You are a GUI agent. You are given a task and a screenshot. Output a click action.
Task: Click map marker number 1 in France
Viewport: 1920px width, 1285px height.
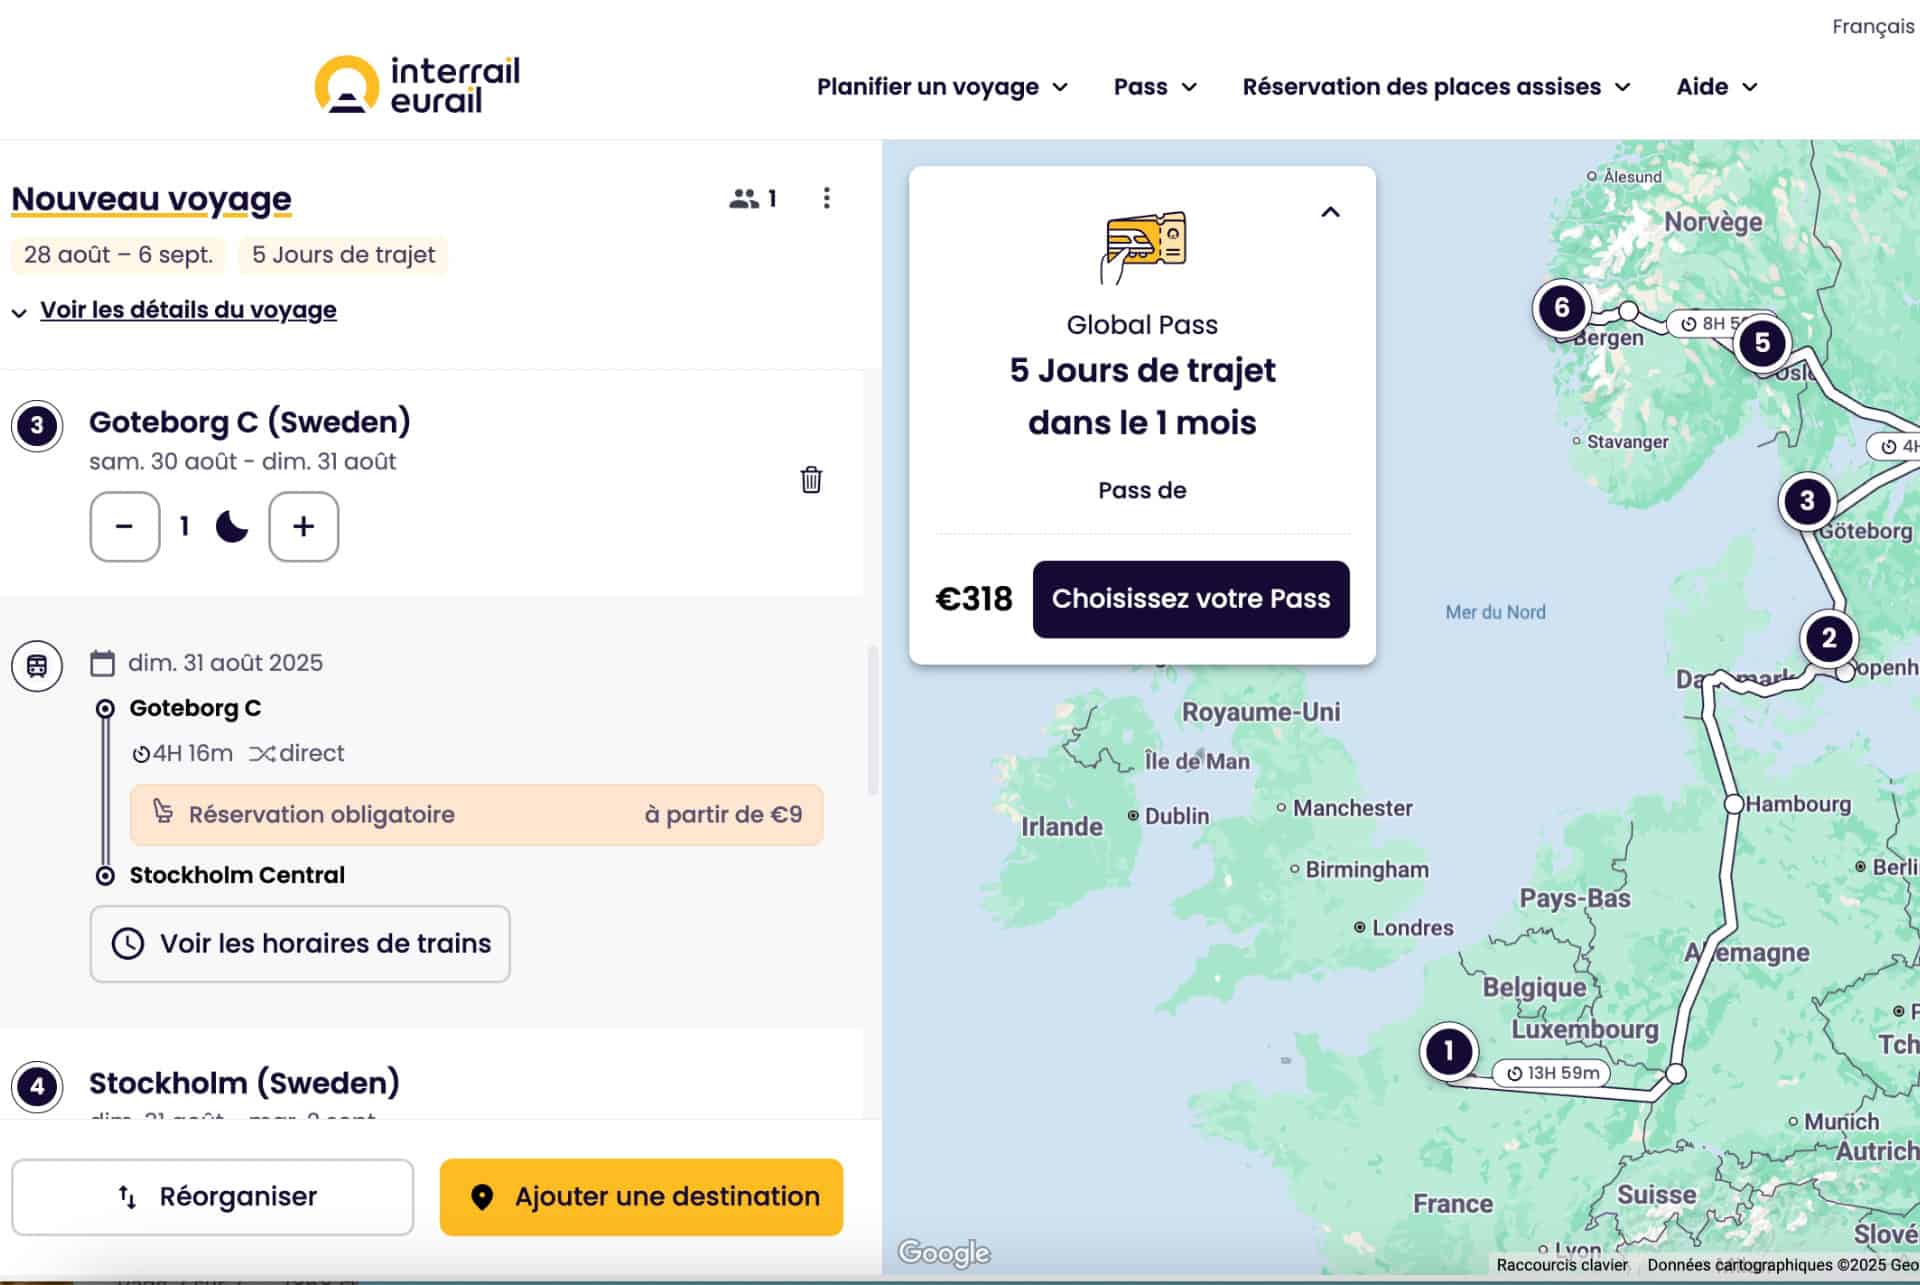(1448, 1051)
